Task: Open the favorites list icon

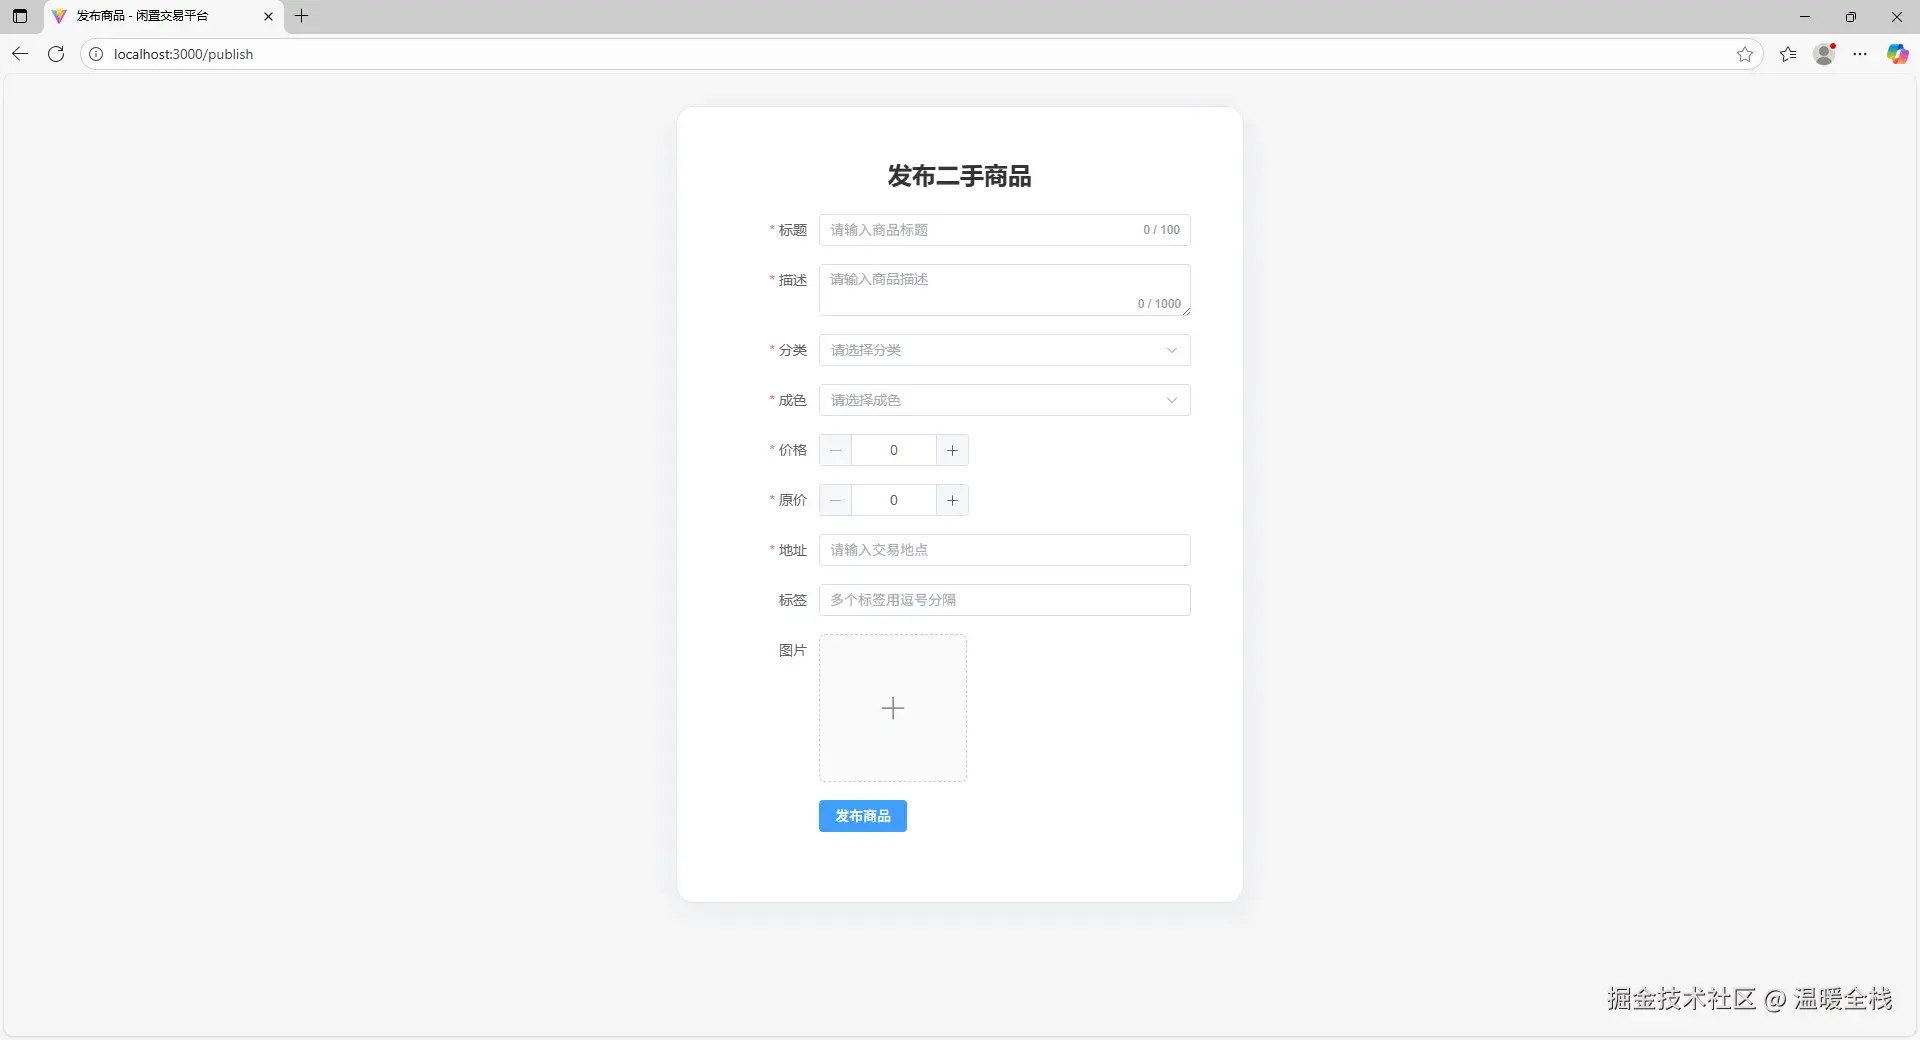Action: click(x=1788, y=54)
